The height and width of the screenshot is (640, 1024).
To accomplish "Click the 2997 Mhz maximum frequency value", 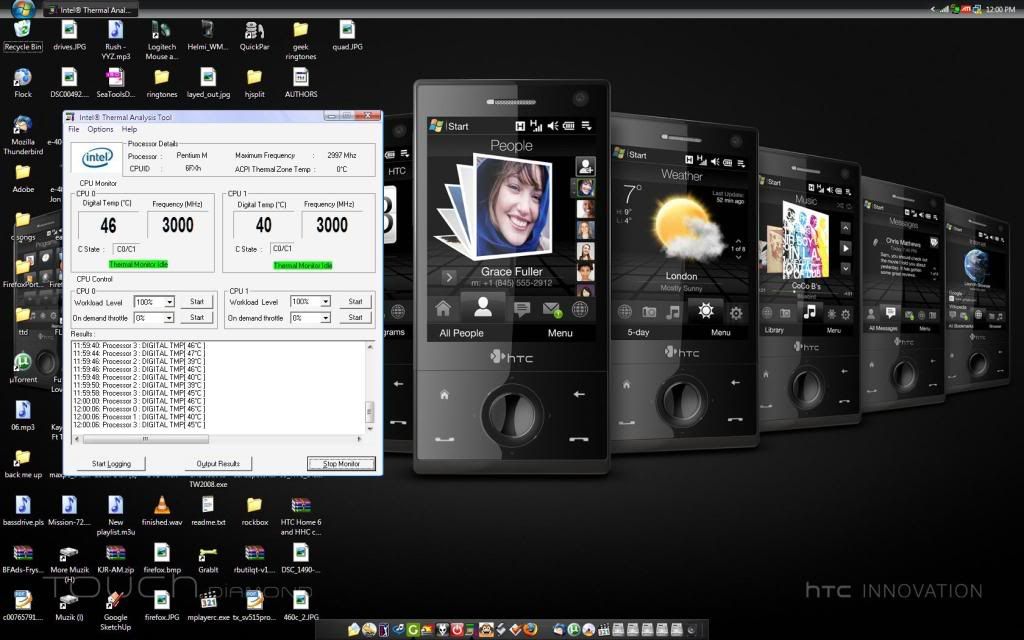I will (342, 155).
